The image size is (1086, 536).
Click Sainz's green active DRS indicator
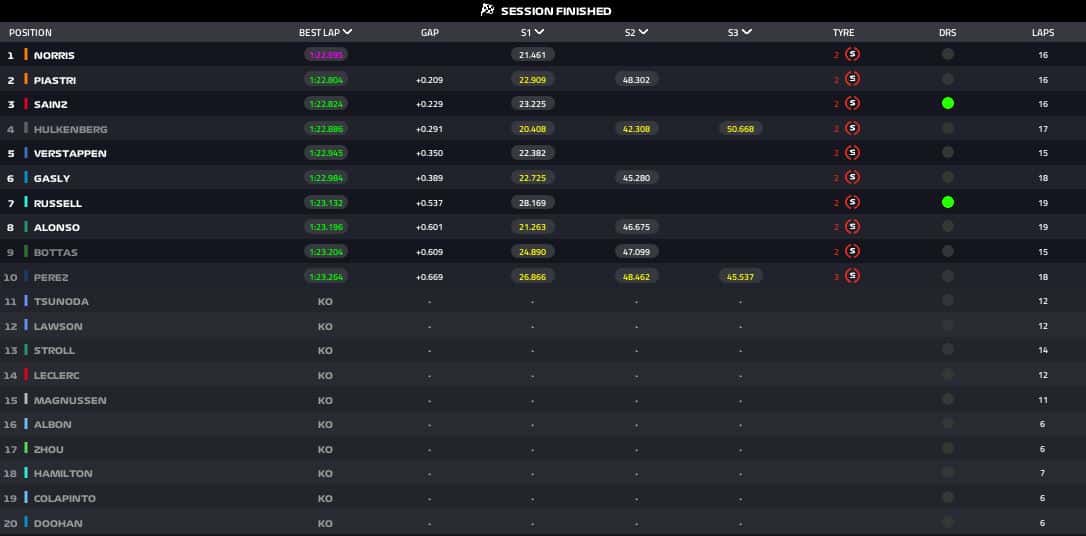click(x=948, y=103)
